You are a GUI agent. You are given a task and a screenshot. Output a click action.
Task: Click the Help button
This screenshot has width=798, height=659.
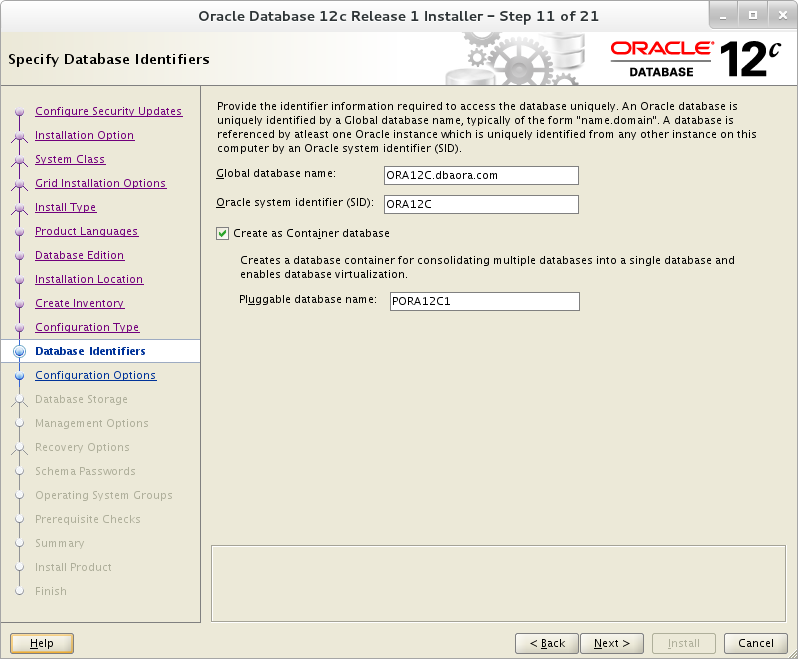point(42,644)
